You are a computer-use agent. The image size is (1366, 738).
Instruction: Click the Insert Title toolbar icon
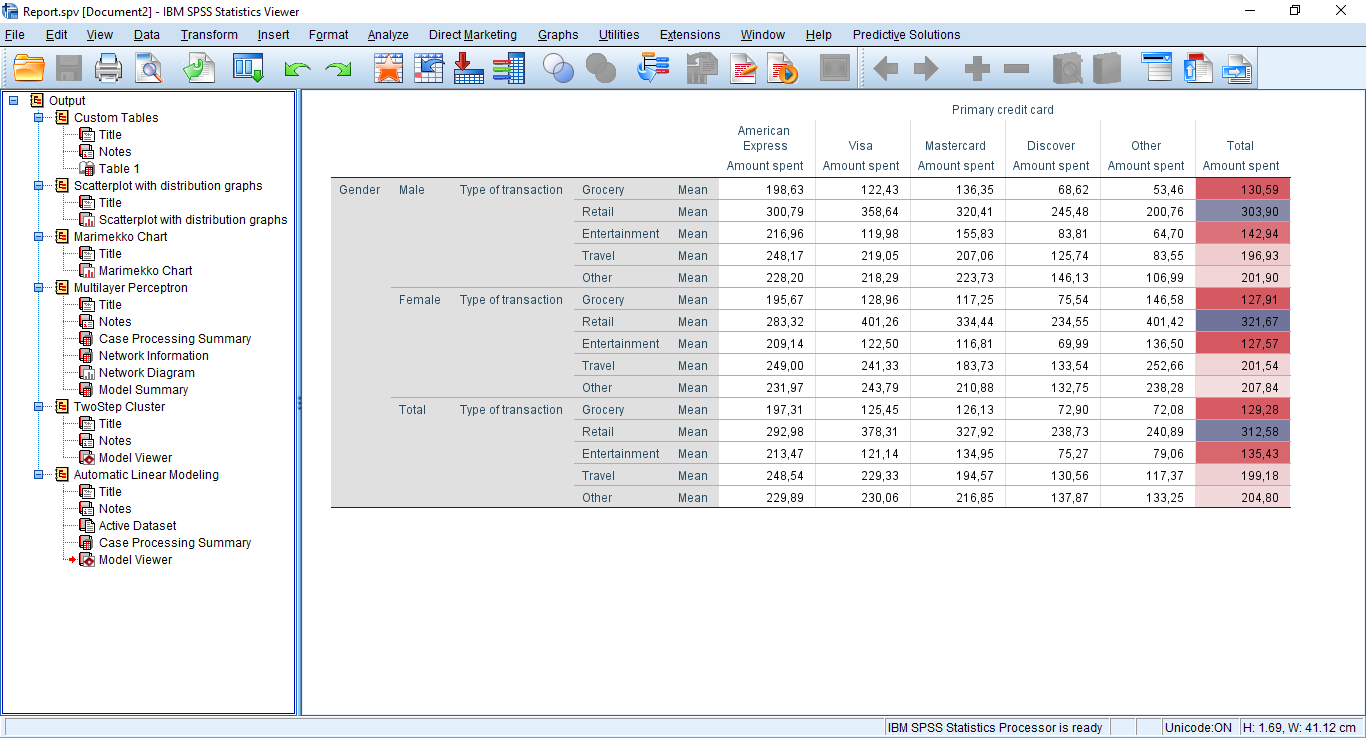pos(1198,68)
